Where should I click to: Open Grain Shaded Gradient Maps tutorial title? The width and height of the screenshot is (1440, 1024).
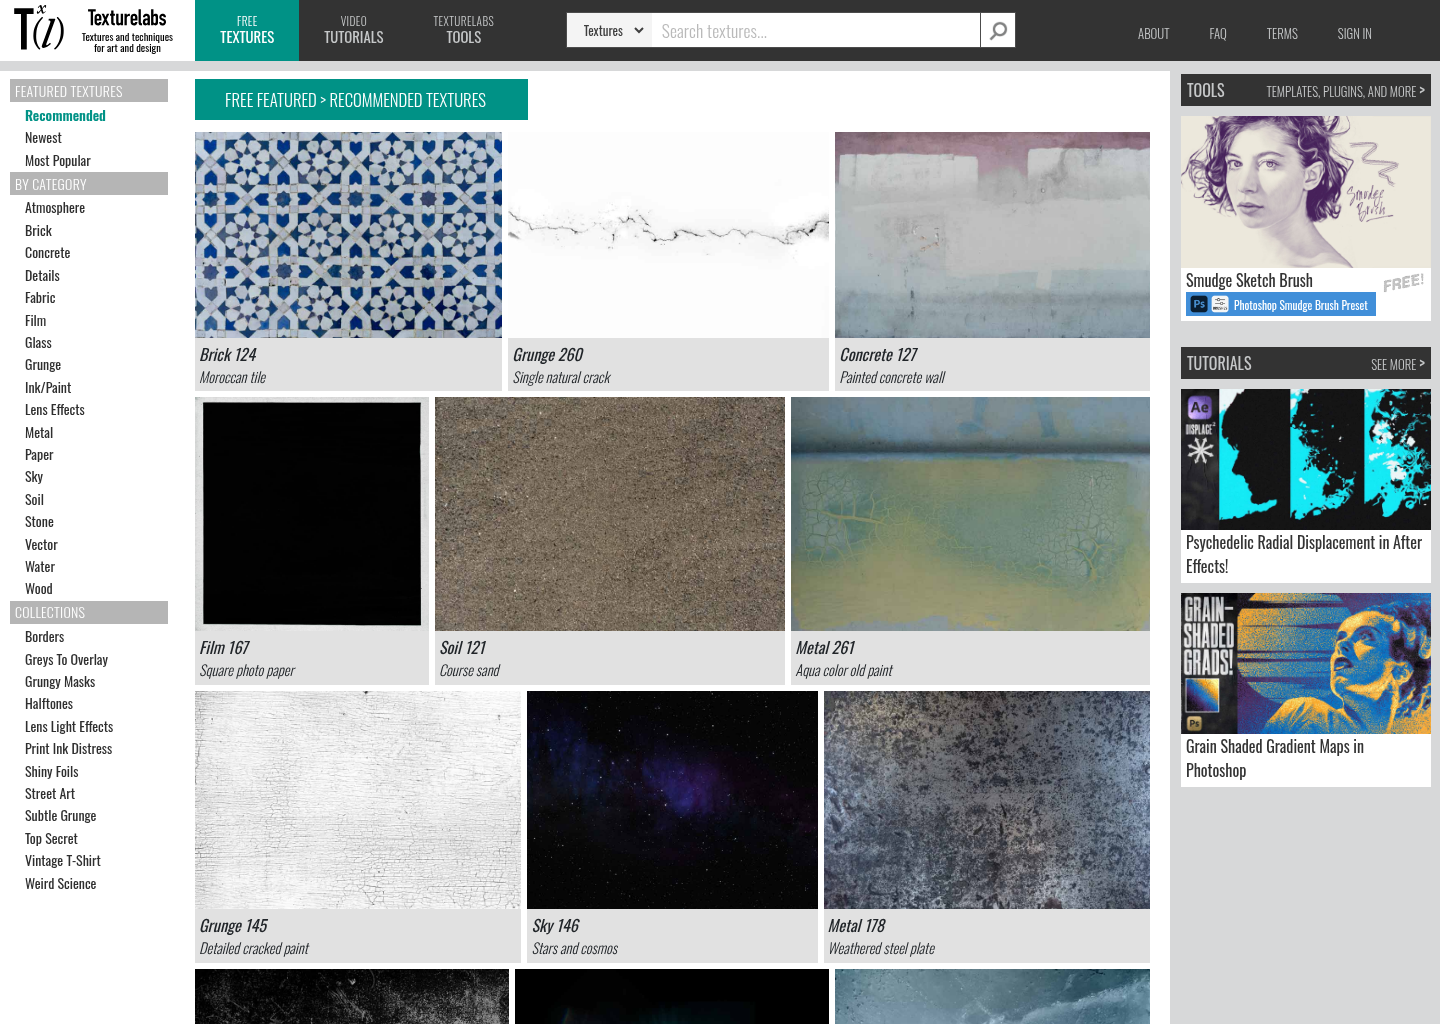click(x=1275, y=758)
